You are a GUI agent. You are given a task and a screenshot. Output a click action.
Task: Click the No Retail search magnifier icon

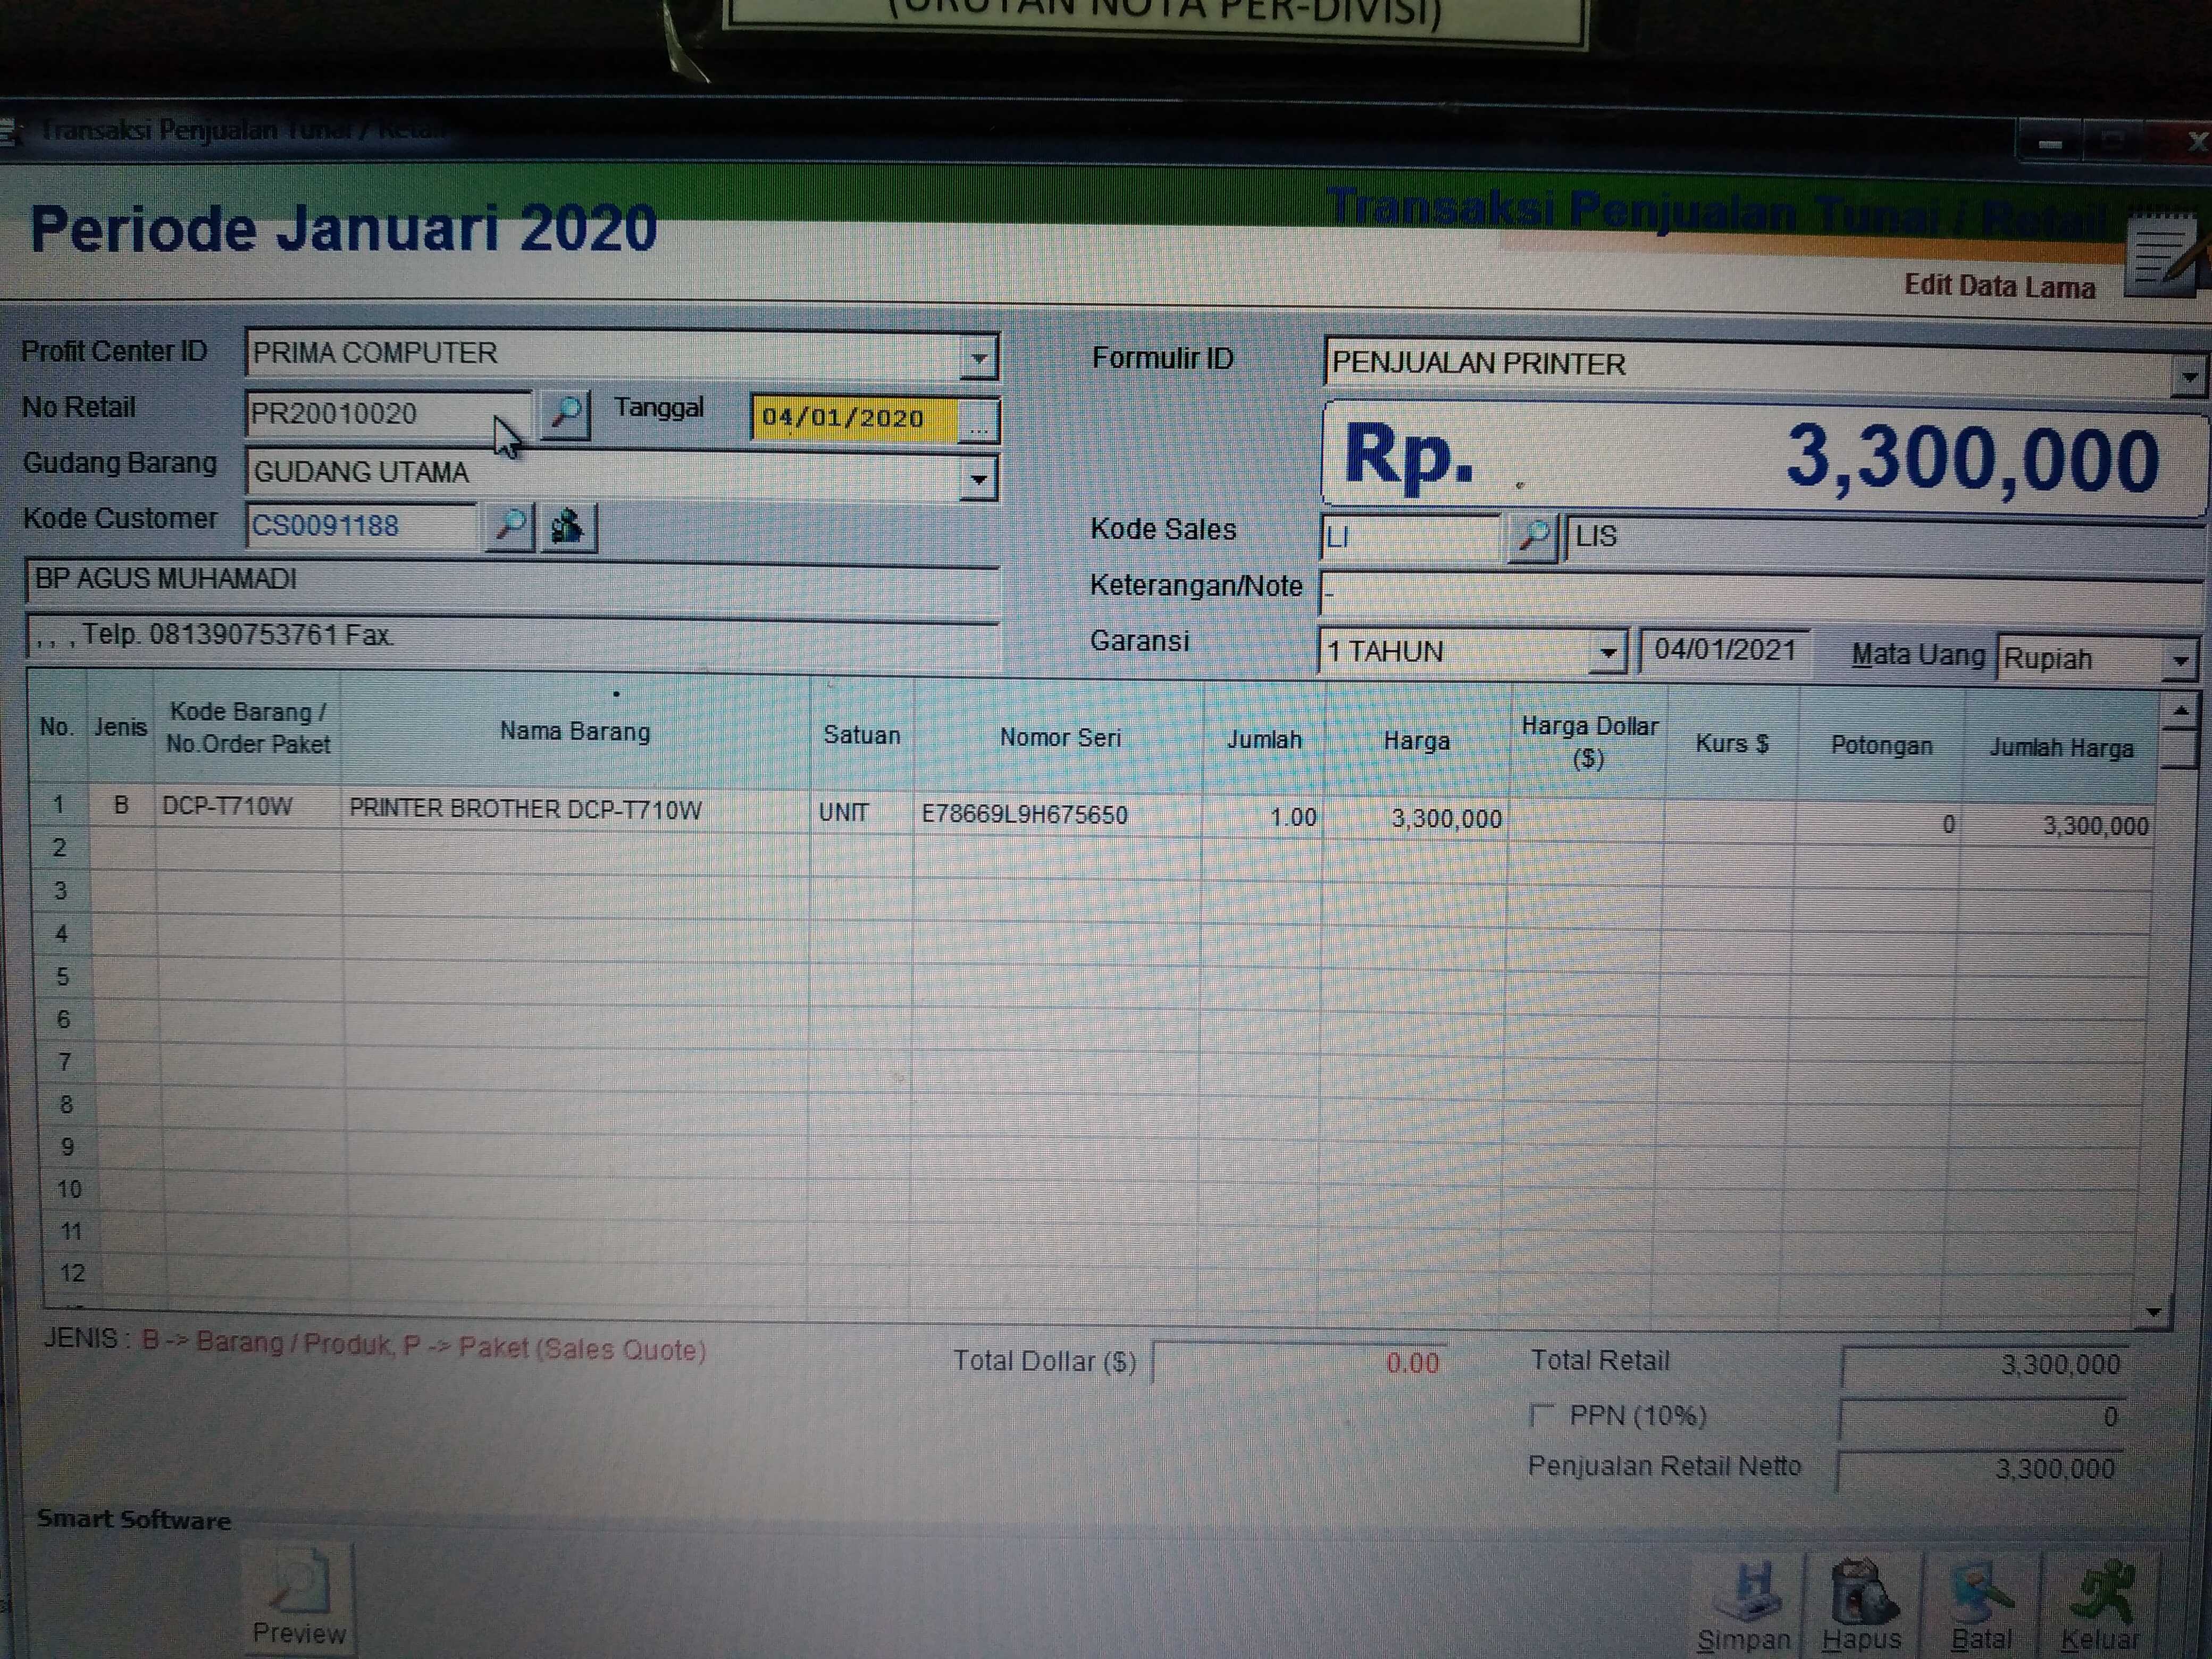(566, 413)
